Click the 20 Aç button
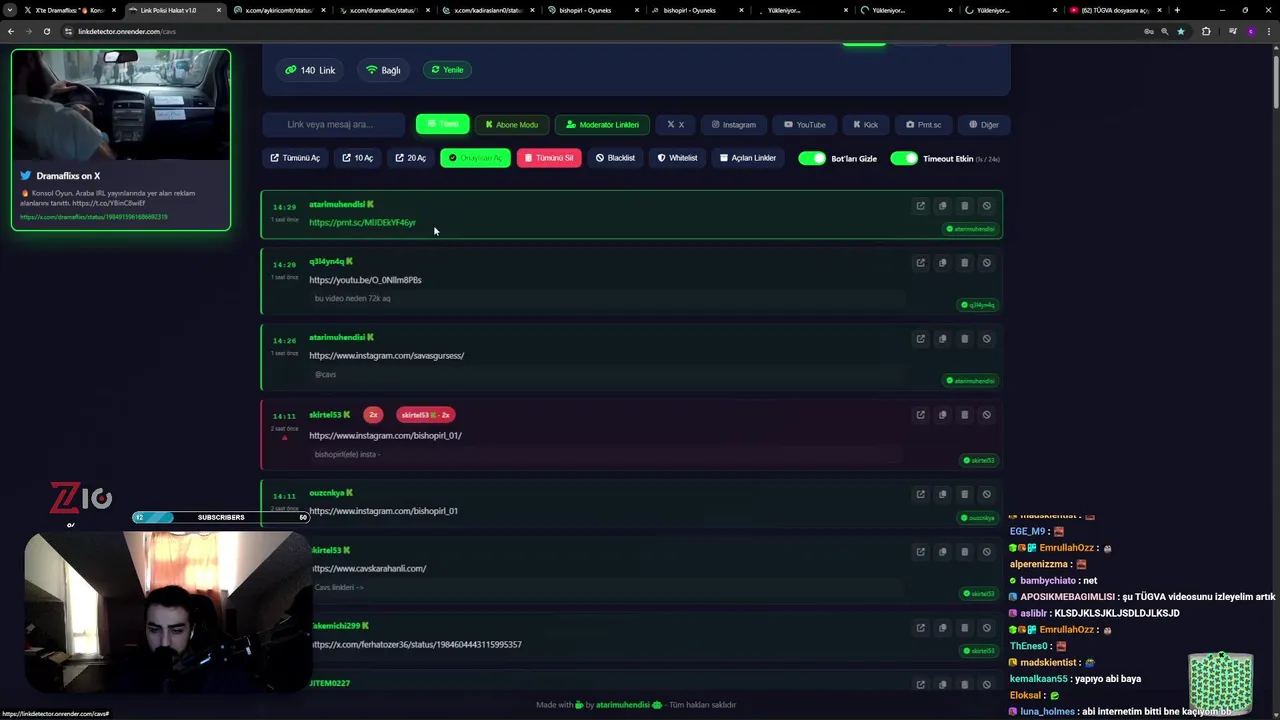Viewport: 1280px width, 720px height. (x=410, y=158)
